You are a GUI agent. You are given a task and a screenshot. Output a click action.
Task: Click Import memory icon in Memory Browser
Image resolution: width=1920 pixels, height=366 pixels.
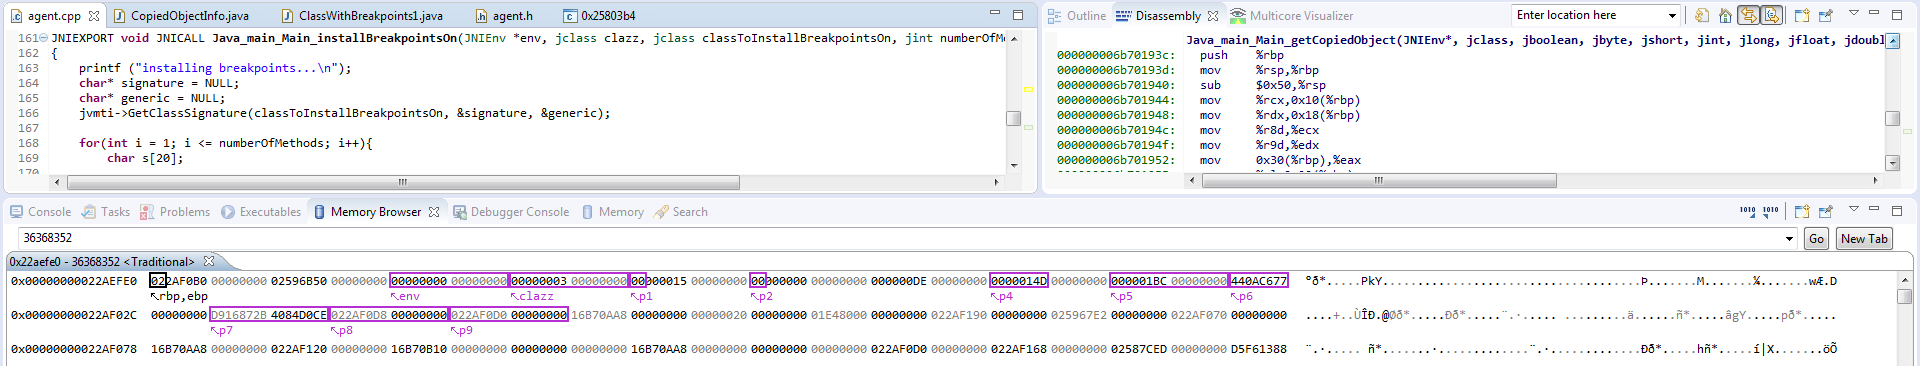[x=1747, y=211]
